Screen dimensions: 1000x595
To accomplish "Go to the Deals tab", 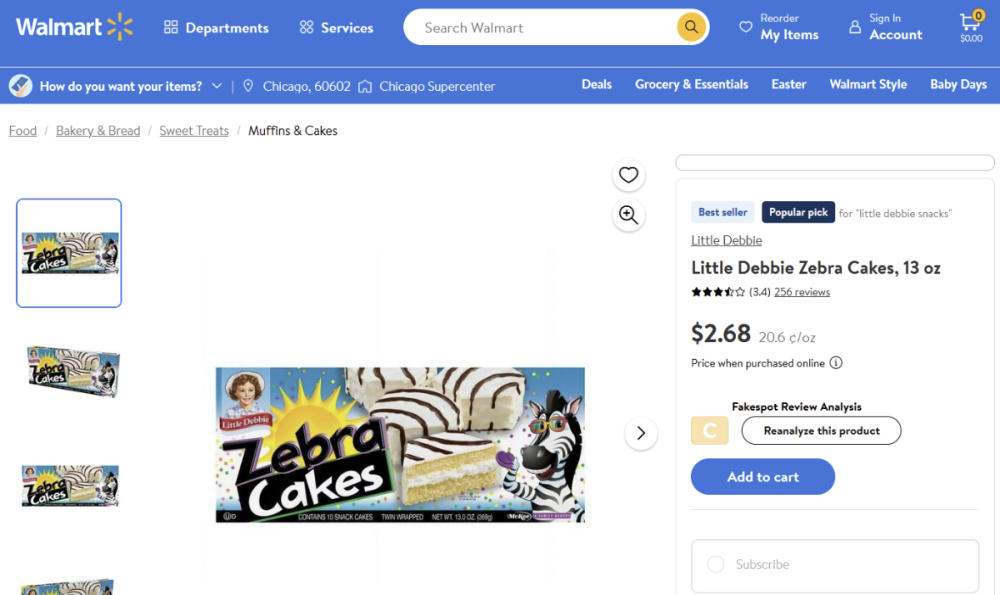I will coord(596,84).
